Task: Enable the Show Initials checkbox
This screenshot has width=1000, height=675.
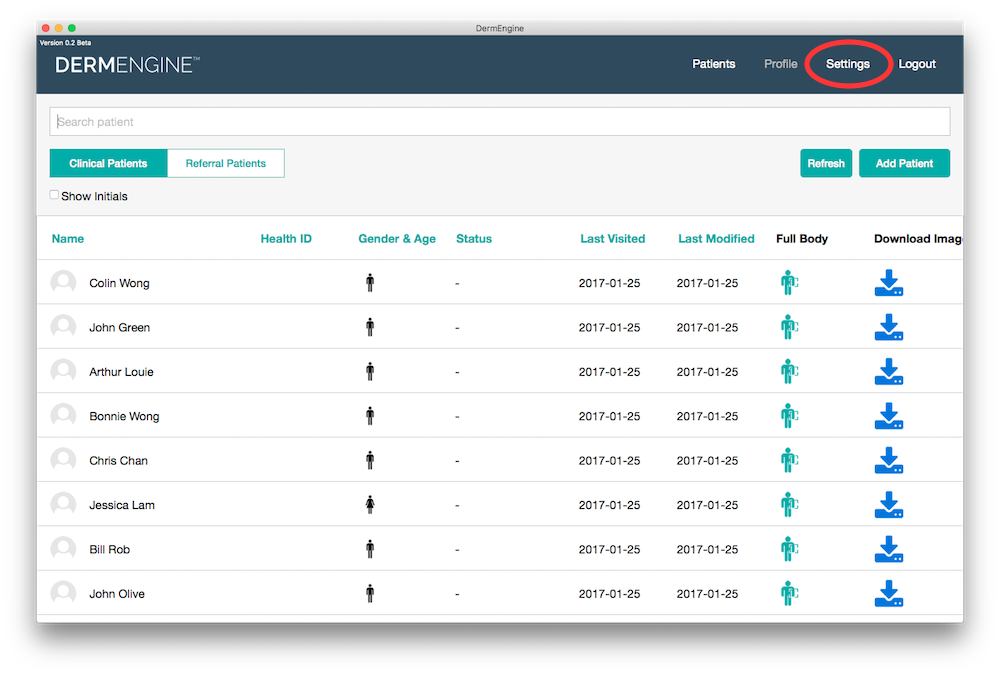Action: click(x=55, y=195)
